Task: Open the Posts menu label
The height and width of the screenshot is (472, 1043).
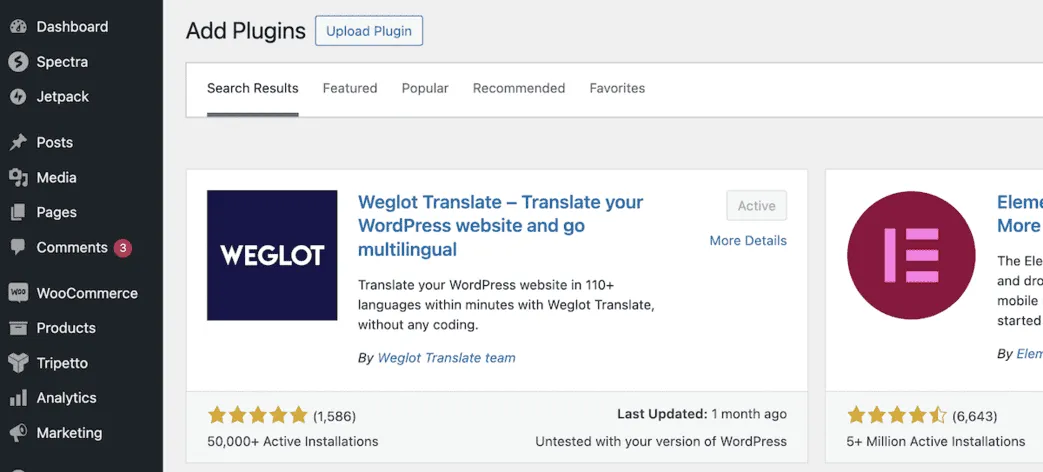Action: (x=55, y=142)
